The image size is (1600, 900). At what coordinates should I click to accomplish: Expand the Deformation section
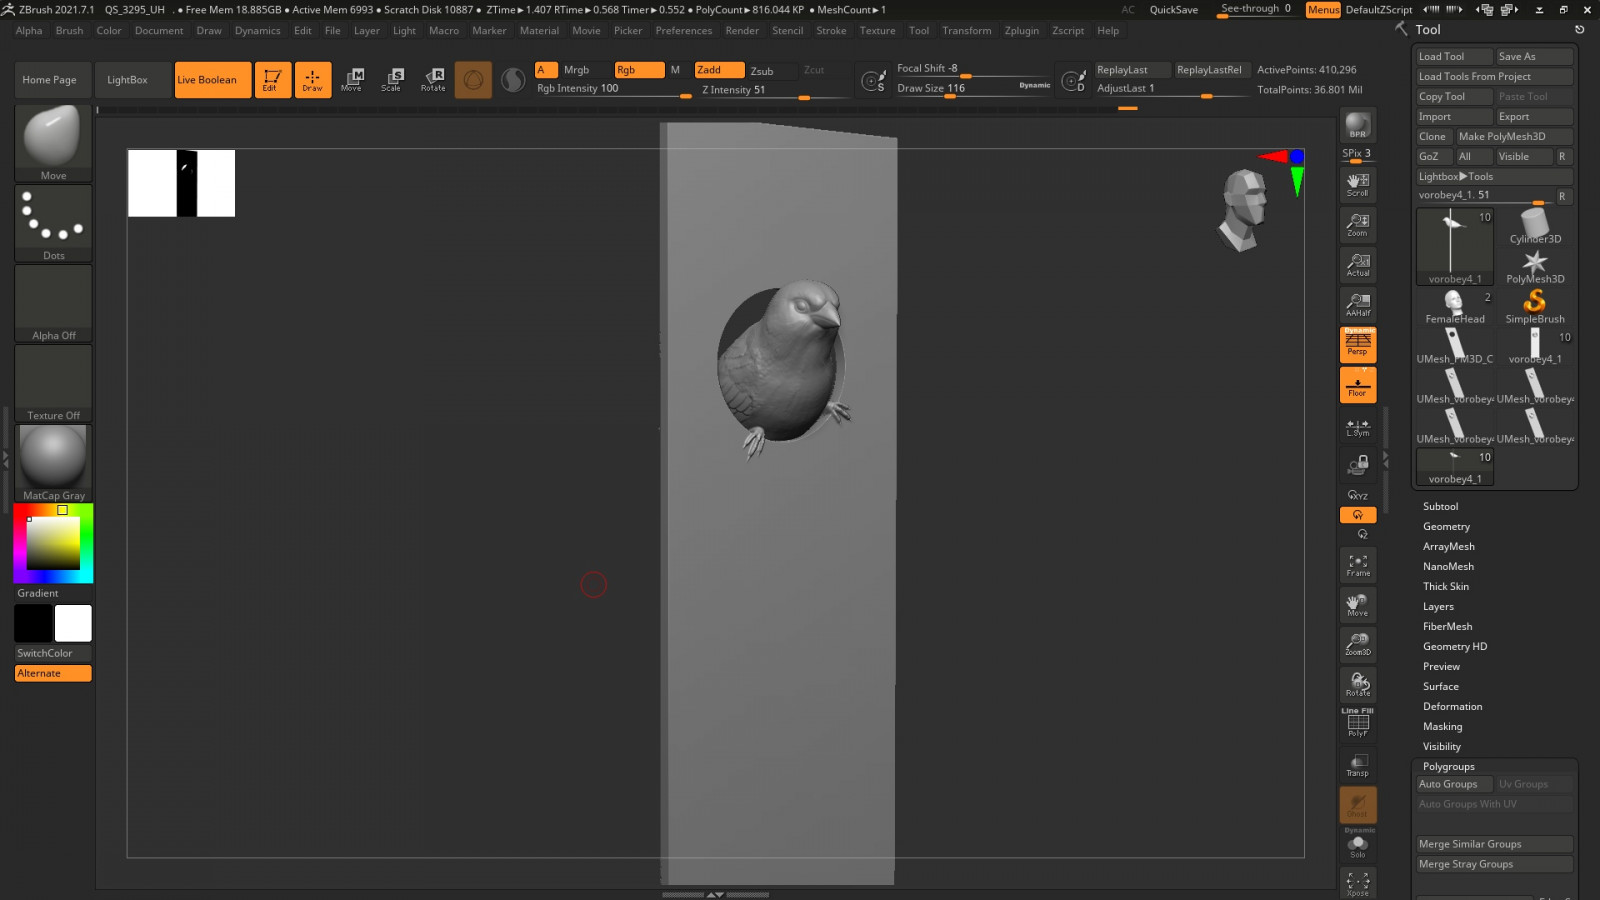[1452, 707]
